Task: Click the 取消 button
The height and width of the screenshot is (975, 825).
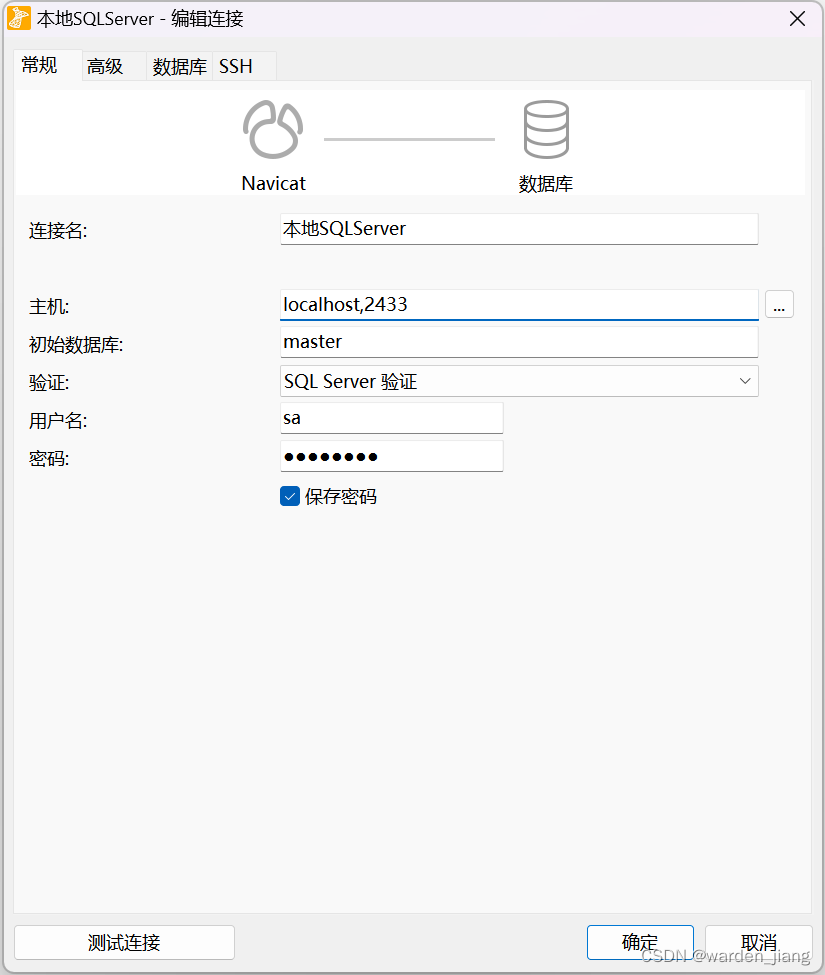Action: click(x=758, y=942)
